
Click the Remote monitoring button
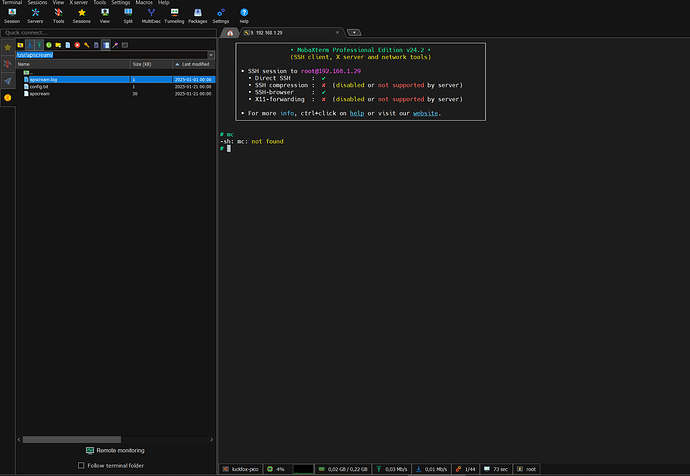(x=113, y=451)
